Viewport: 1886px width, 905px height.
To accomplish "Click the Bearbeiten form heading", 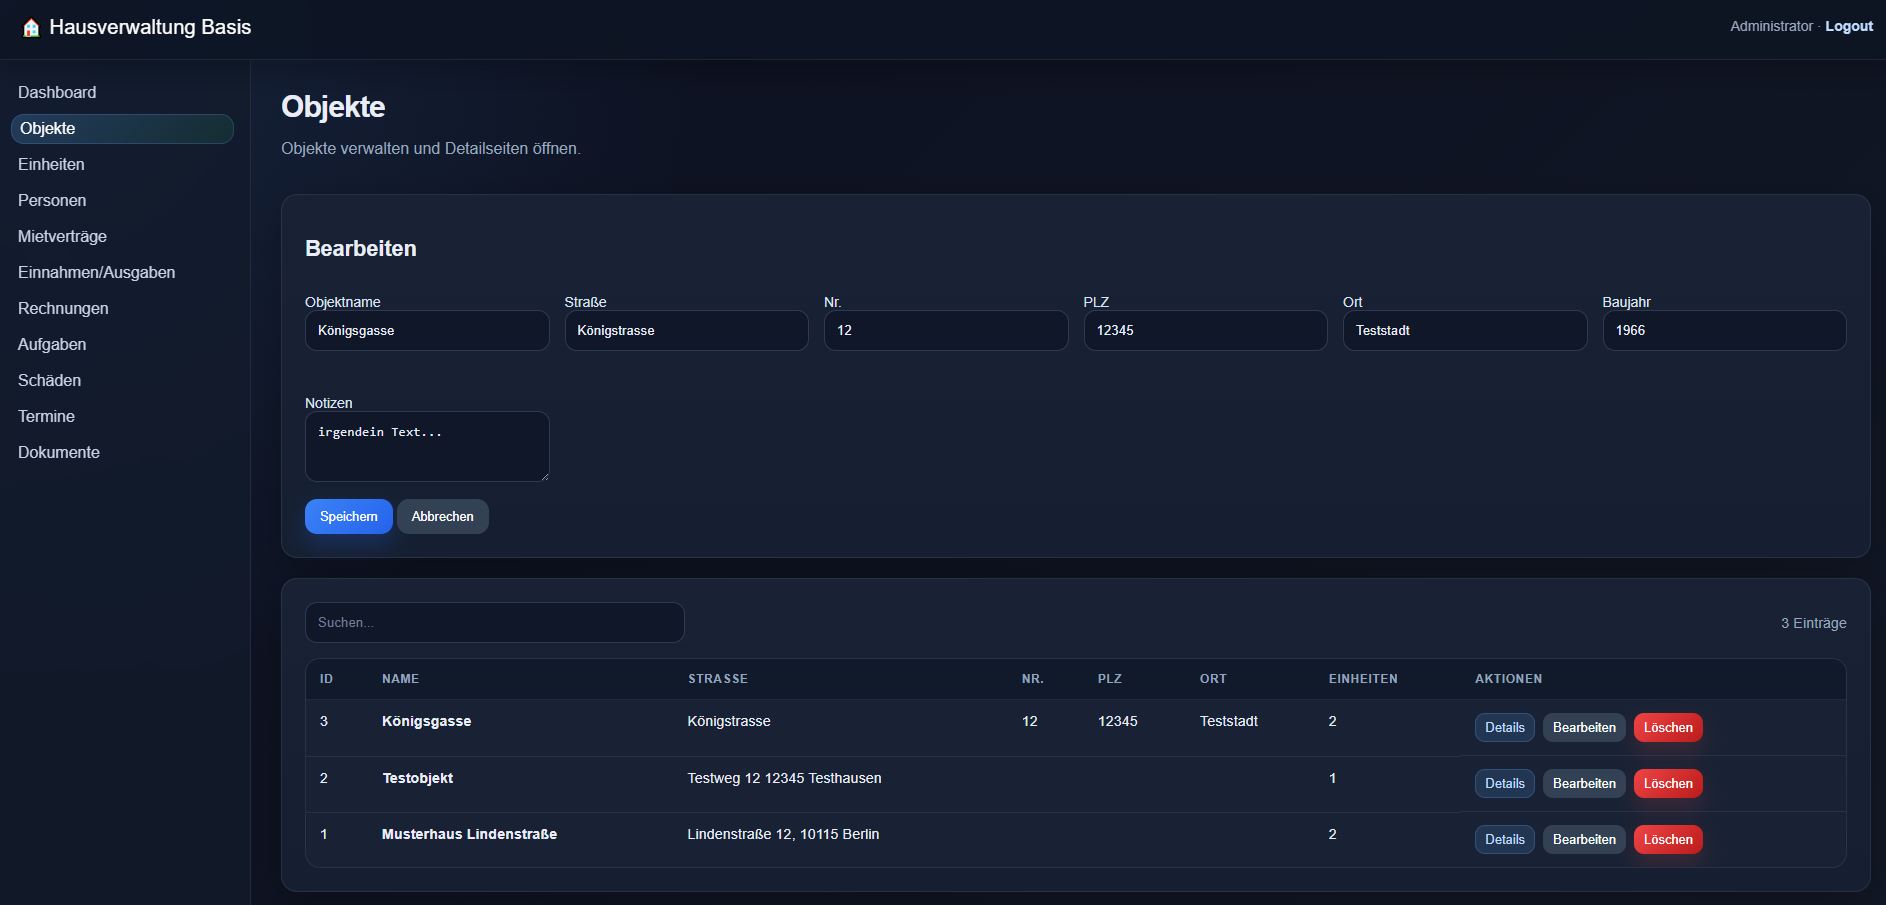I will (361, 249).
